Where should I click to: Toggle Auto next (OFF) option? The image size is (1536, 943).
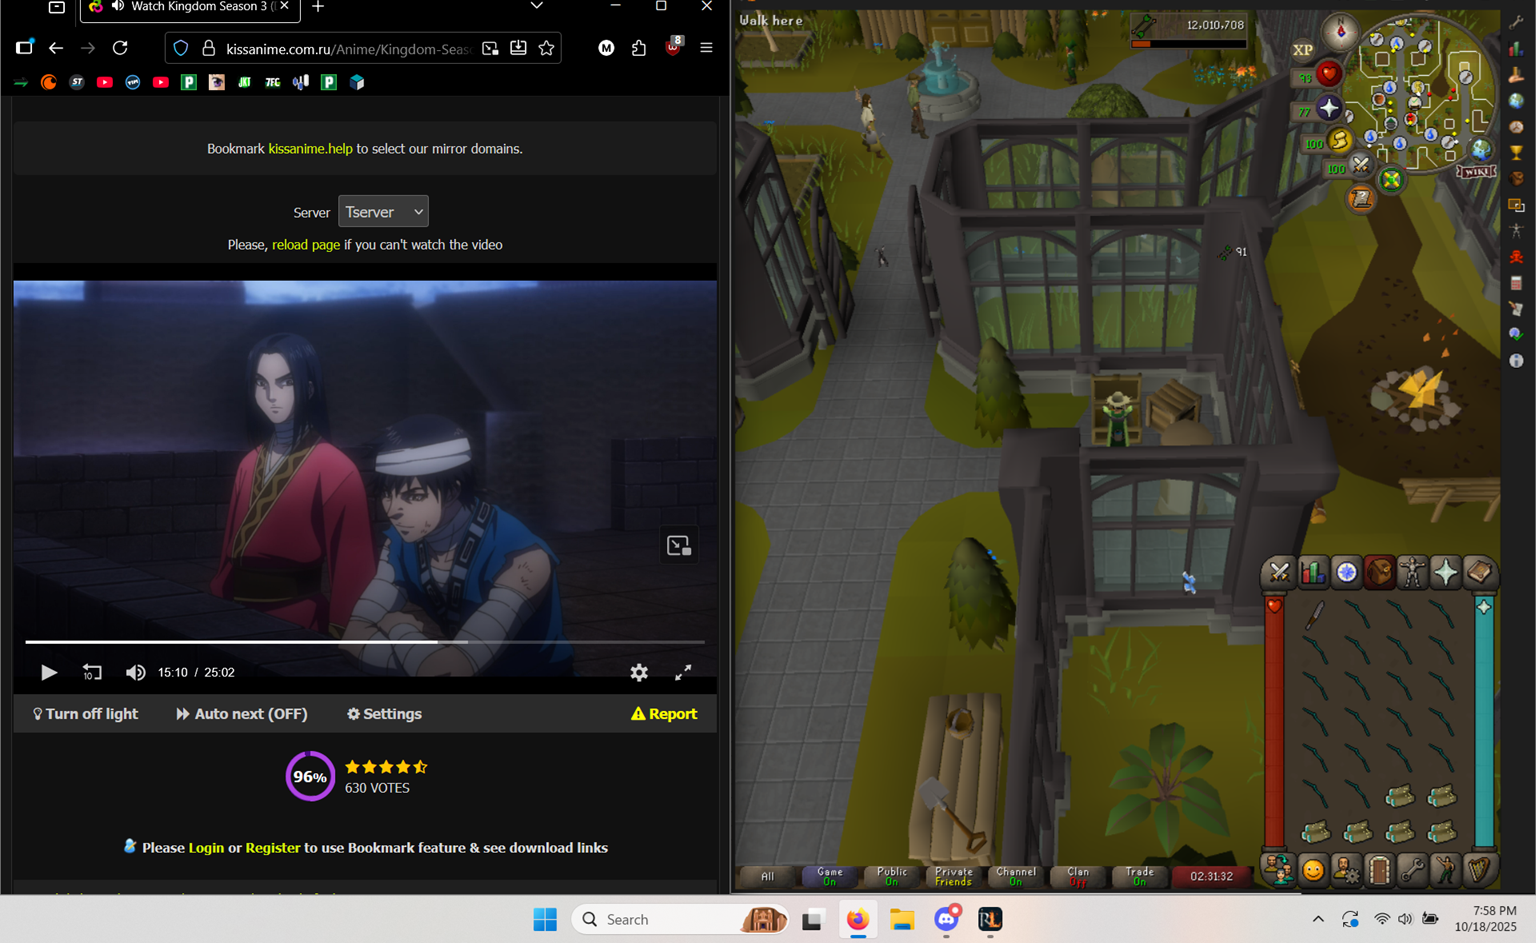coord(241,714)
